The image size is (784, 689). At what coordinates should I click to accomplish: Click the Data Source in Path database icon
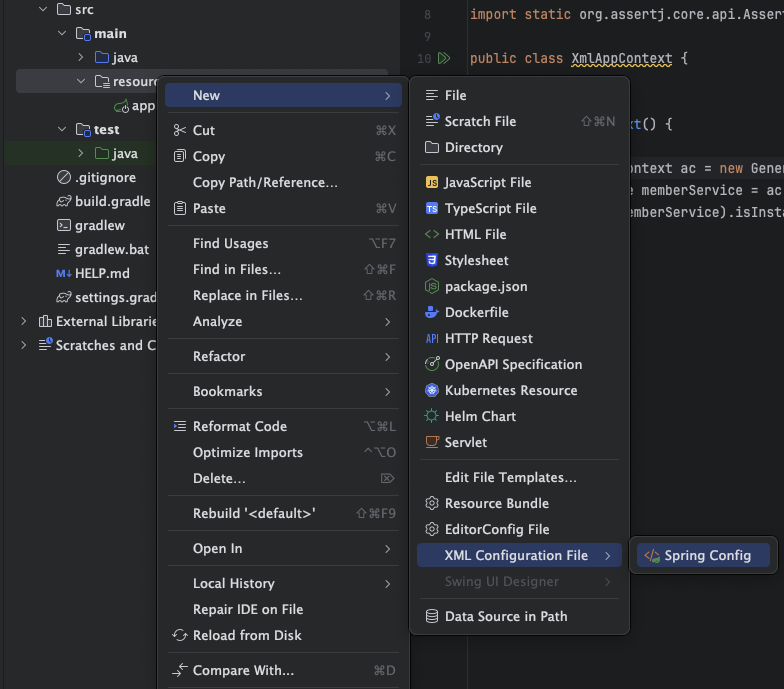tap(432, 616)
